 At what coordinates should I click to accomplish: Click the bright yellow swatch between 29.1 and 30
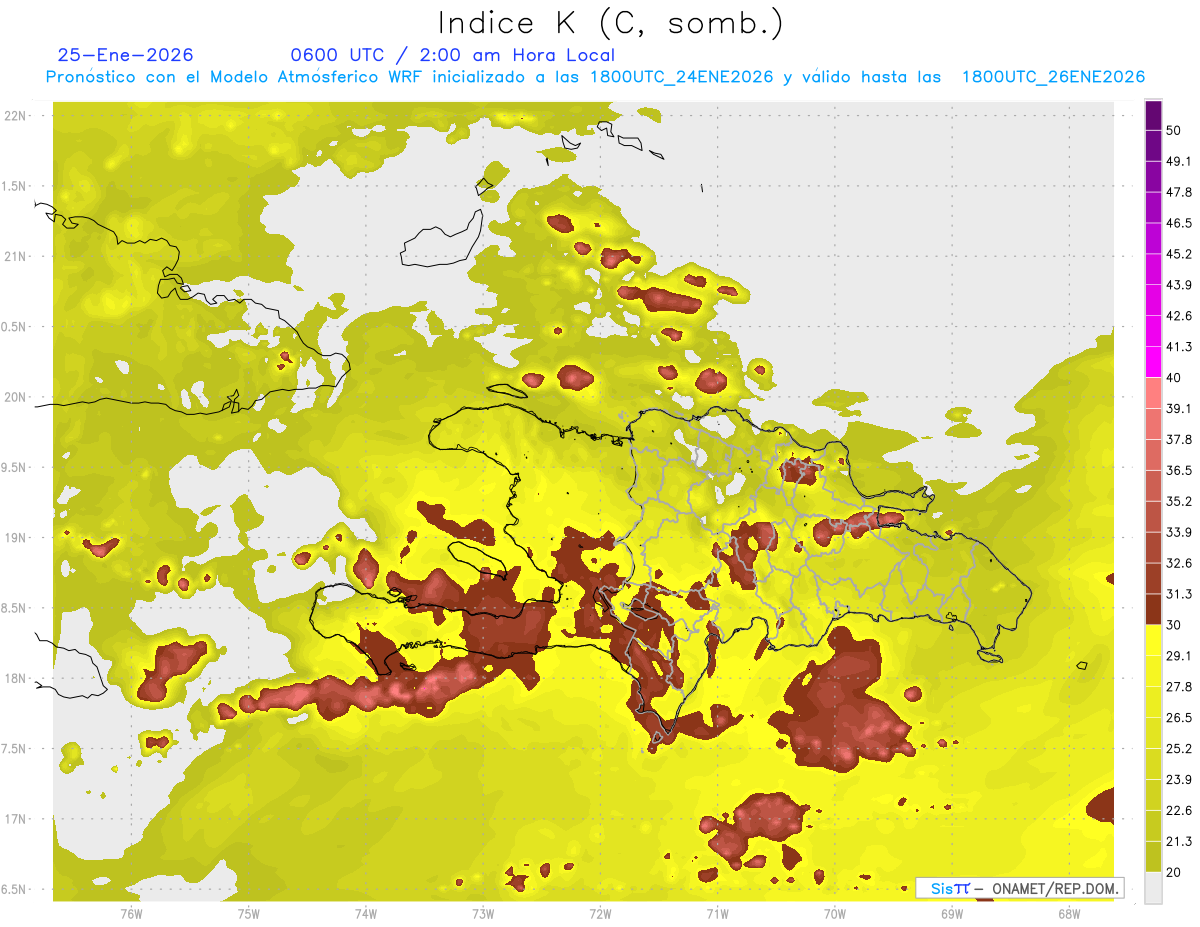click(x=1153, y=640)
